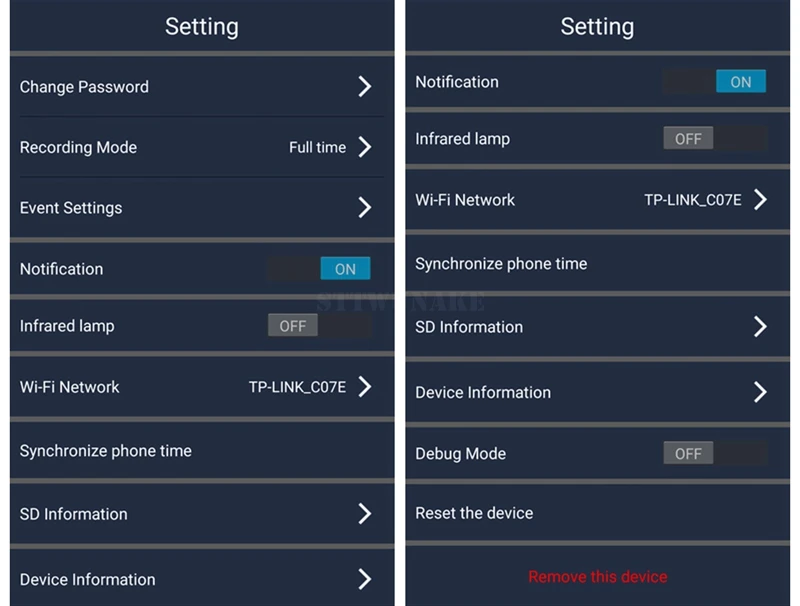Viewport: 800px width, 606px height.
Task: Tap SD Information arrow in right panel
Action: pyautogui.click(x=760, y=326)
